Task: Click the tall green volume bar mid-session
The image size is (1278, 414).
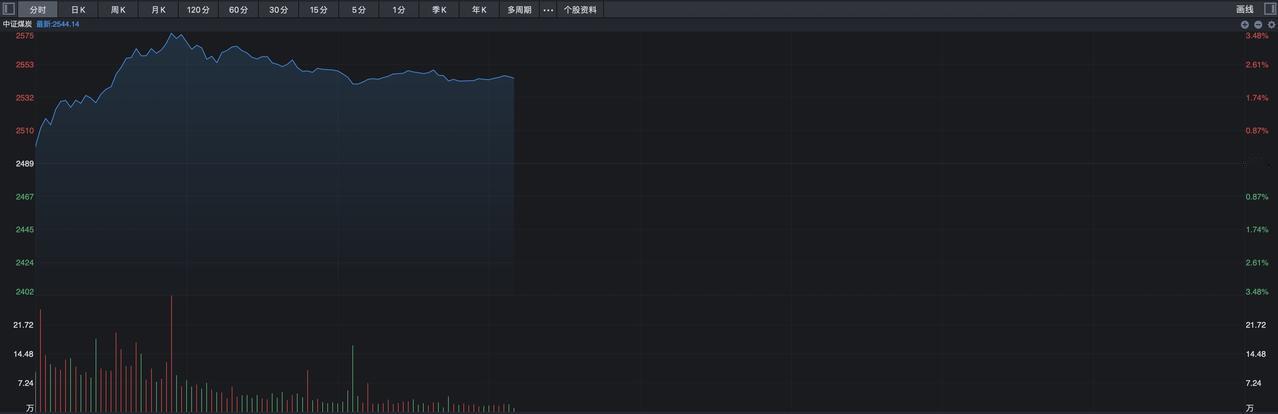Action: point(352,378)
